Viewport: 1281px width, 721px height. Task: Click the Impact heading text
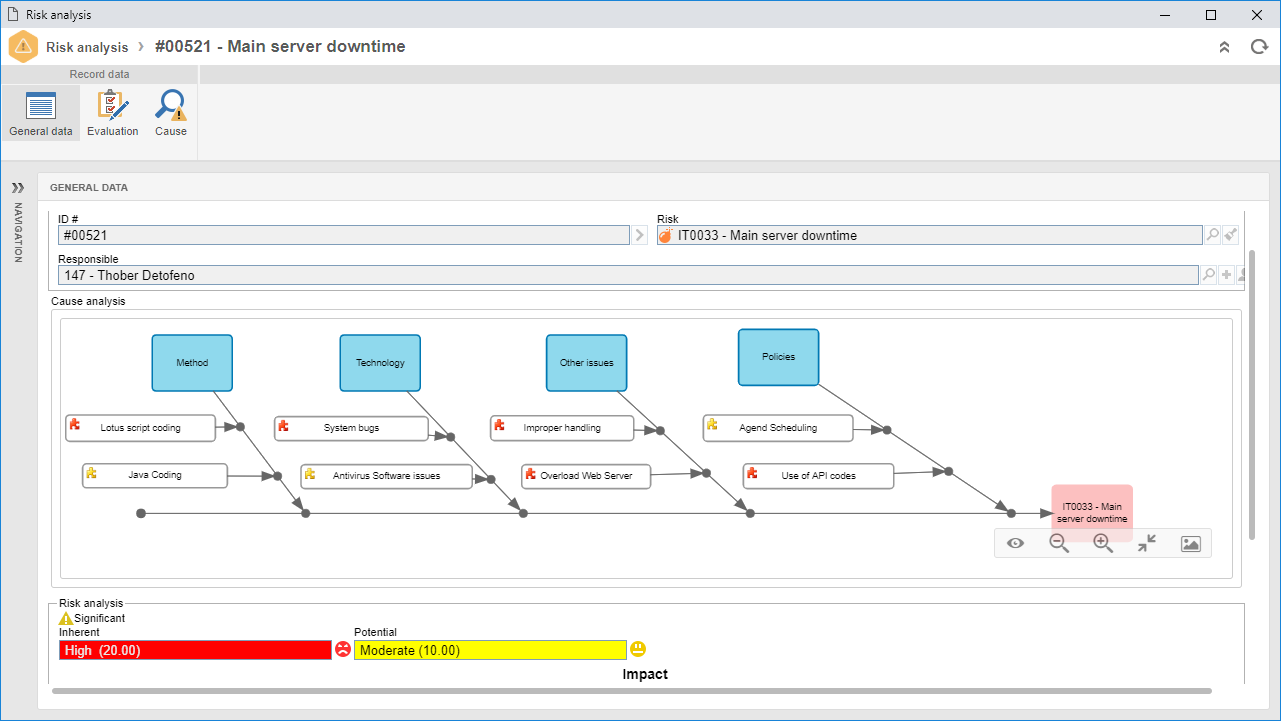click(645, 674)
